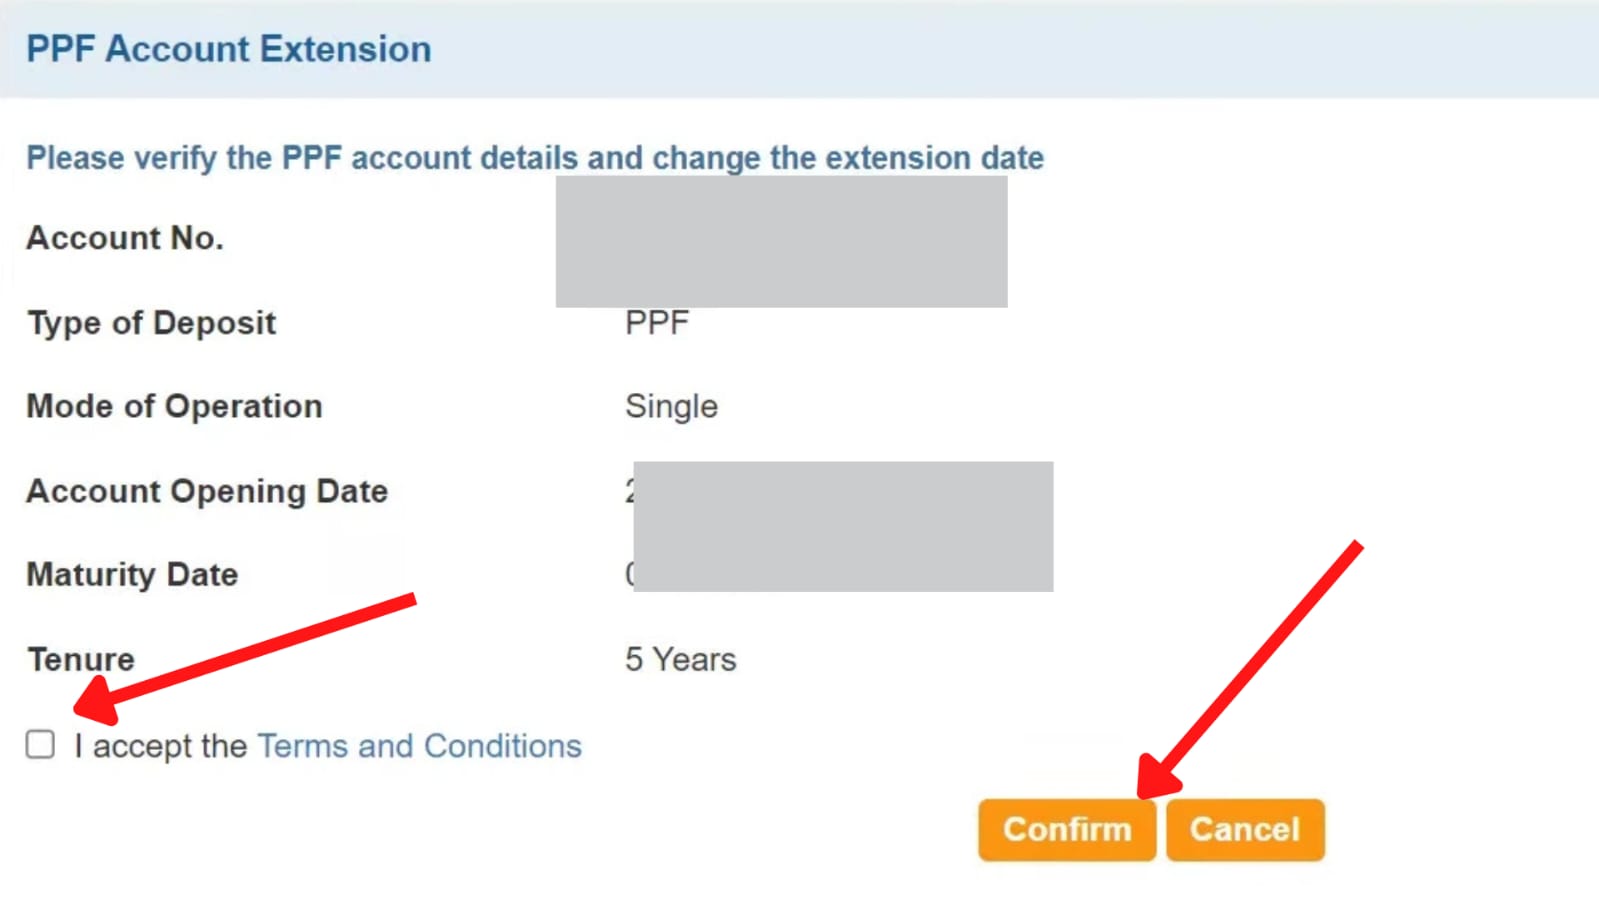Image resolution: width=1599 pixels, height=899 pixels.
Task: Click the masked Account Number field
Action: 782,240
